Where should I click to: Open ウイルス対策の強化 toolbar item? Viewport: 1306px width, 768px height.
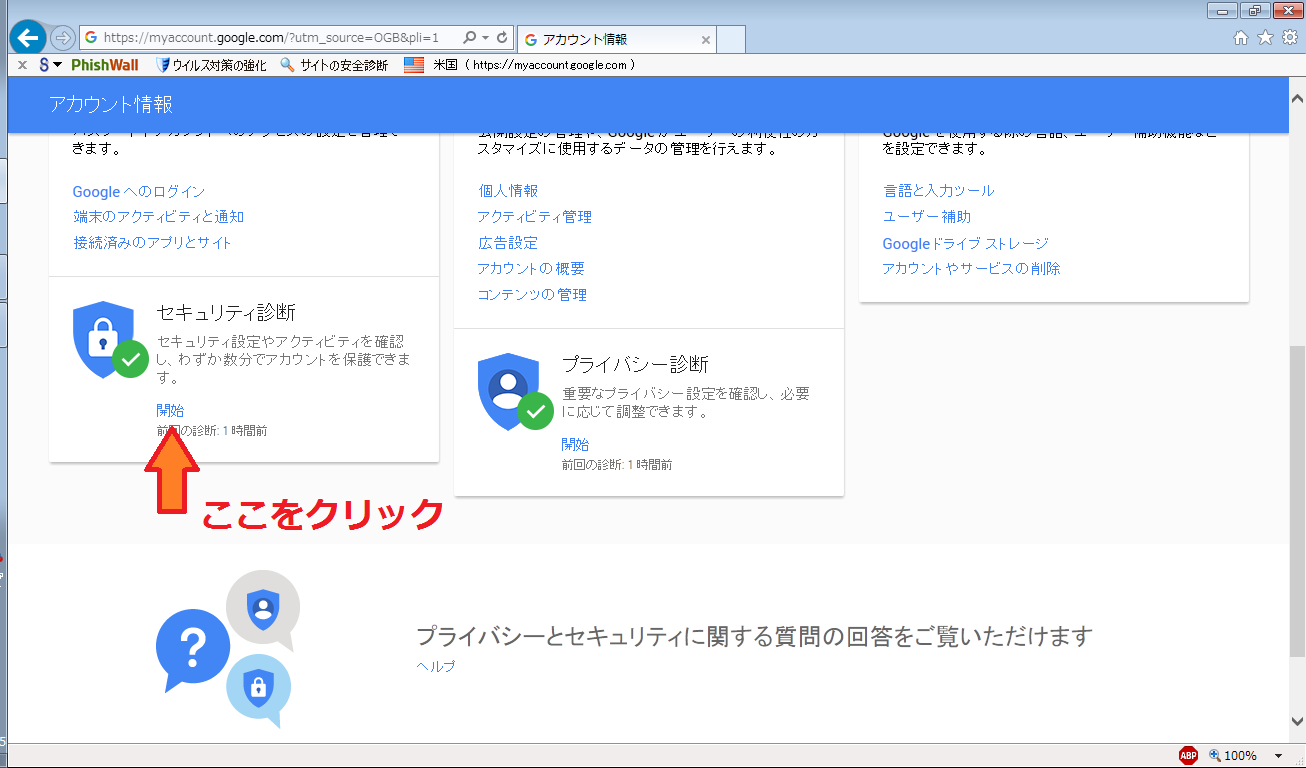click(212, 65)
